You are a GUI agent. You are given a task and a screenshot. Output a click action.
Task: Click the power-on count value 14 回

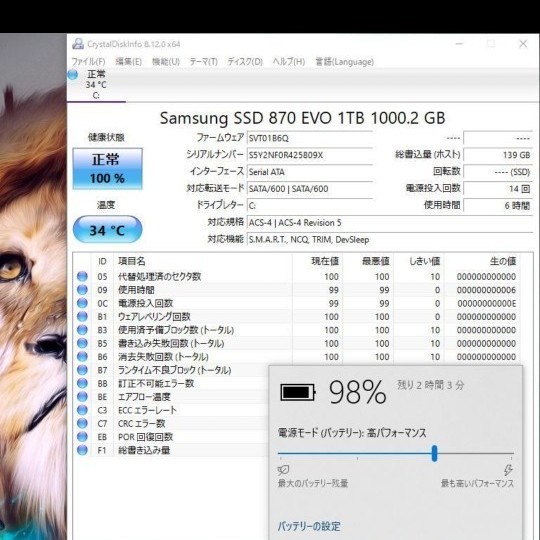pyautogui.click(x=498, y=189)
